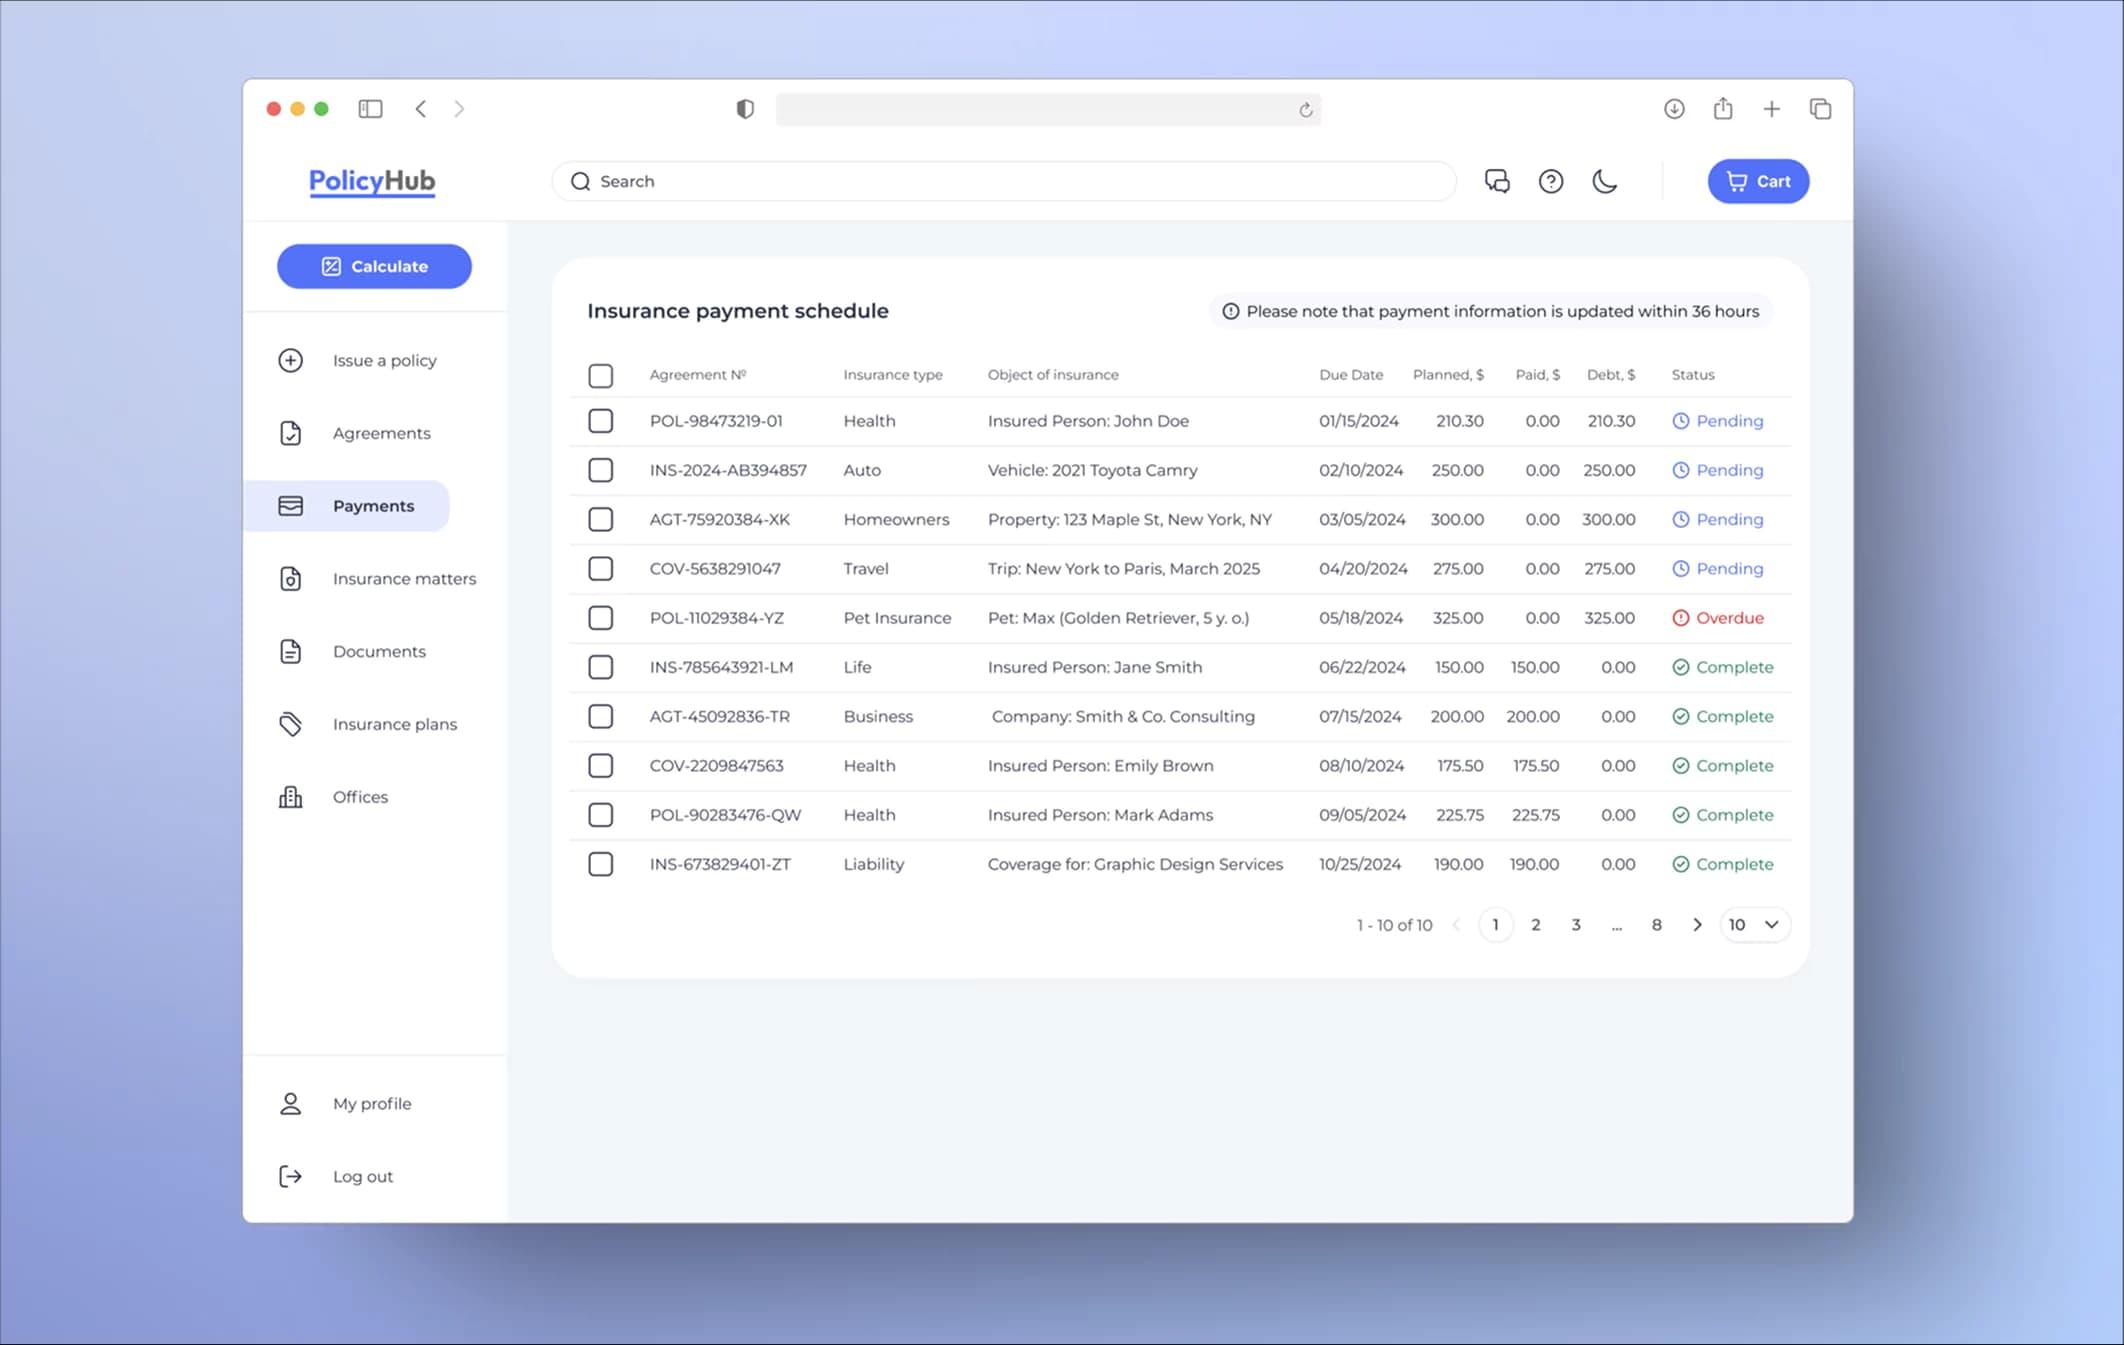The height and width of the screenshot is (1345, 2124).
Task: Click the help question mark icon
Action: [1551, 181]
